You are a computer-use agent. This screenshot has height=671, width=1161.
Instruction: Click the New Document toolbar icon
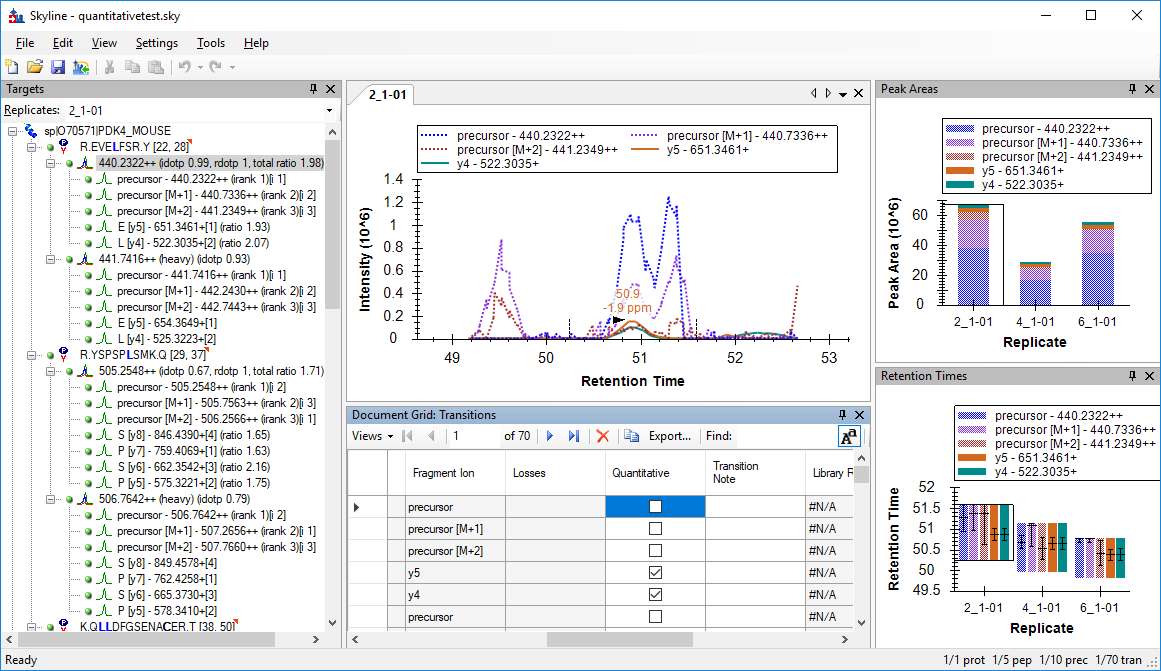point(12,67)
